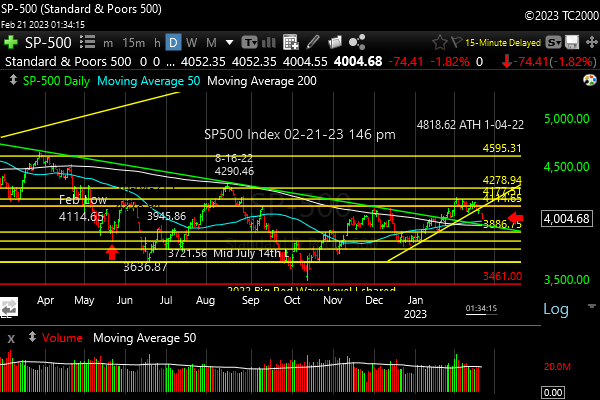Toggle the Log scale setting

point(555,310)
